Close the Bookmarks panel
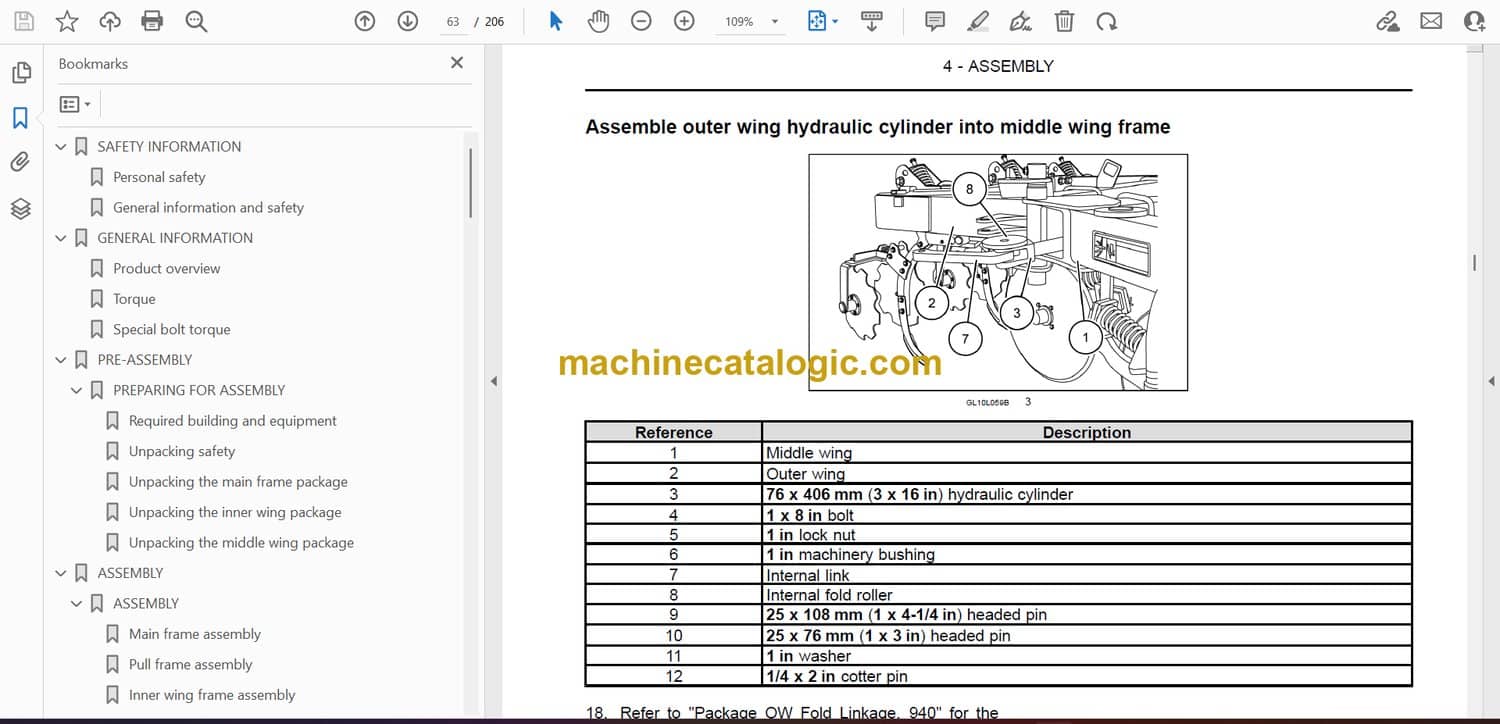This screenshot has height=724, width=1500. pyautogui.click(x=457, y=63)
